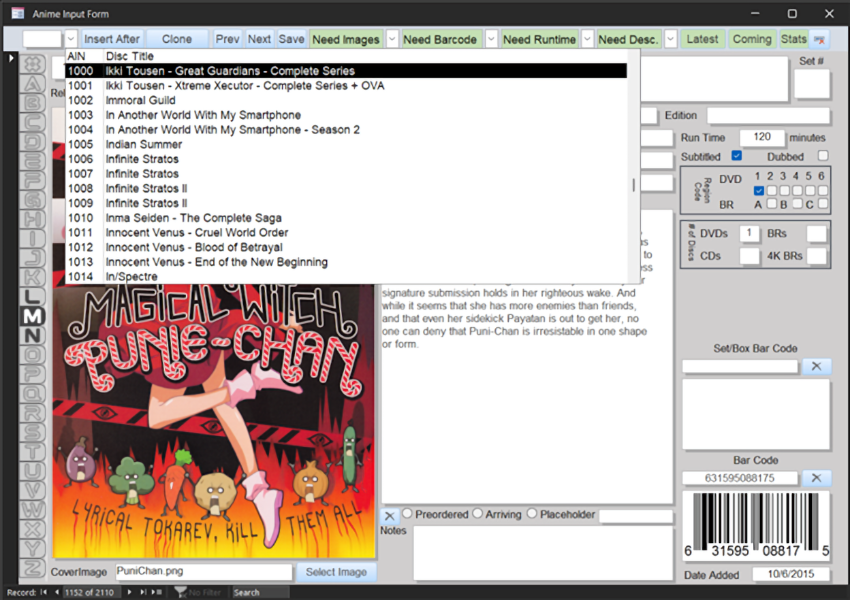Click the record navigator Search box
This screenshot has height=600, width=850.
[260, 592]
